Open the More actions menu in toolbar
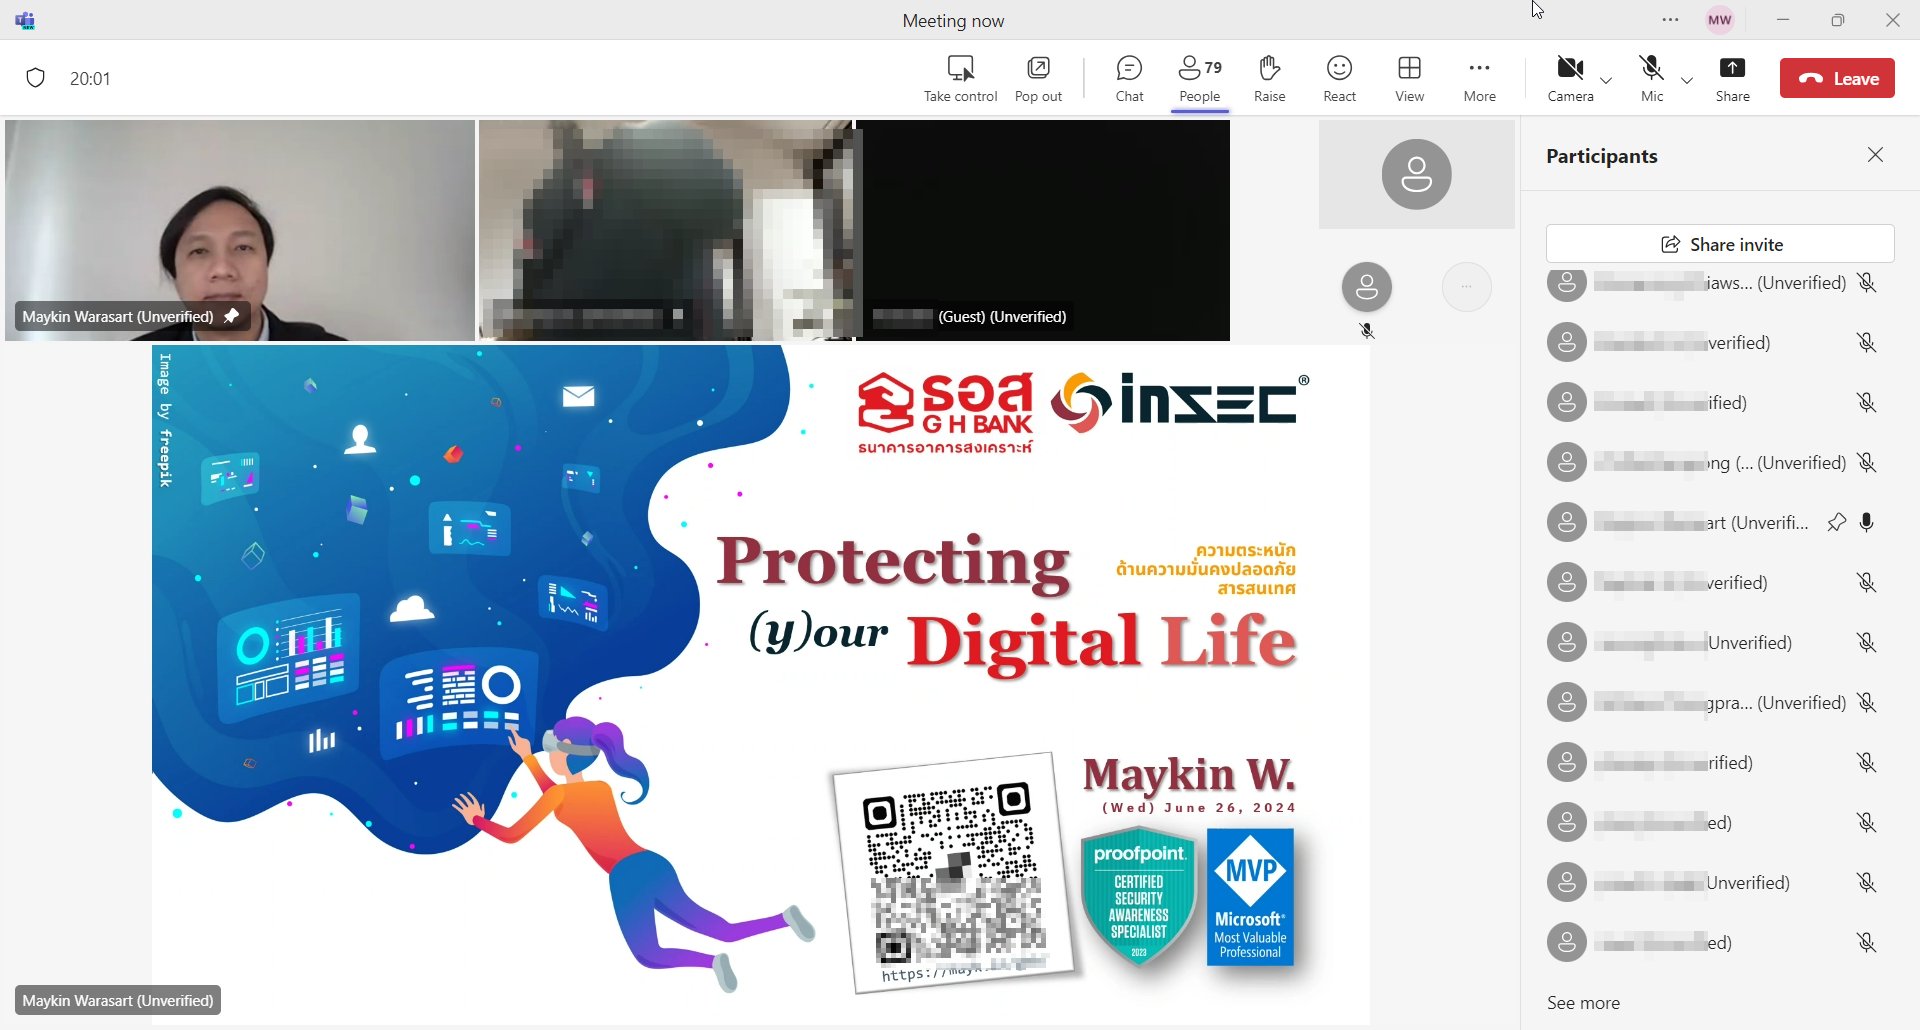 [1479, 78]
